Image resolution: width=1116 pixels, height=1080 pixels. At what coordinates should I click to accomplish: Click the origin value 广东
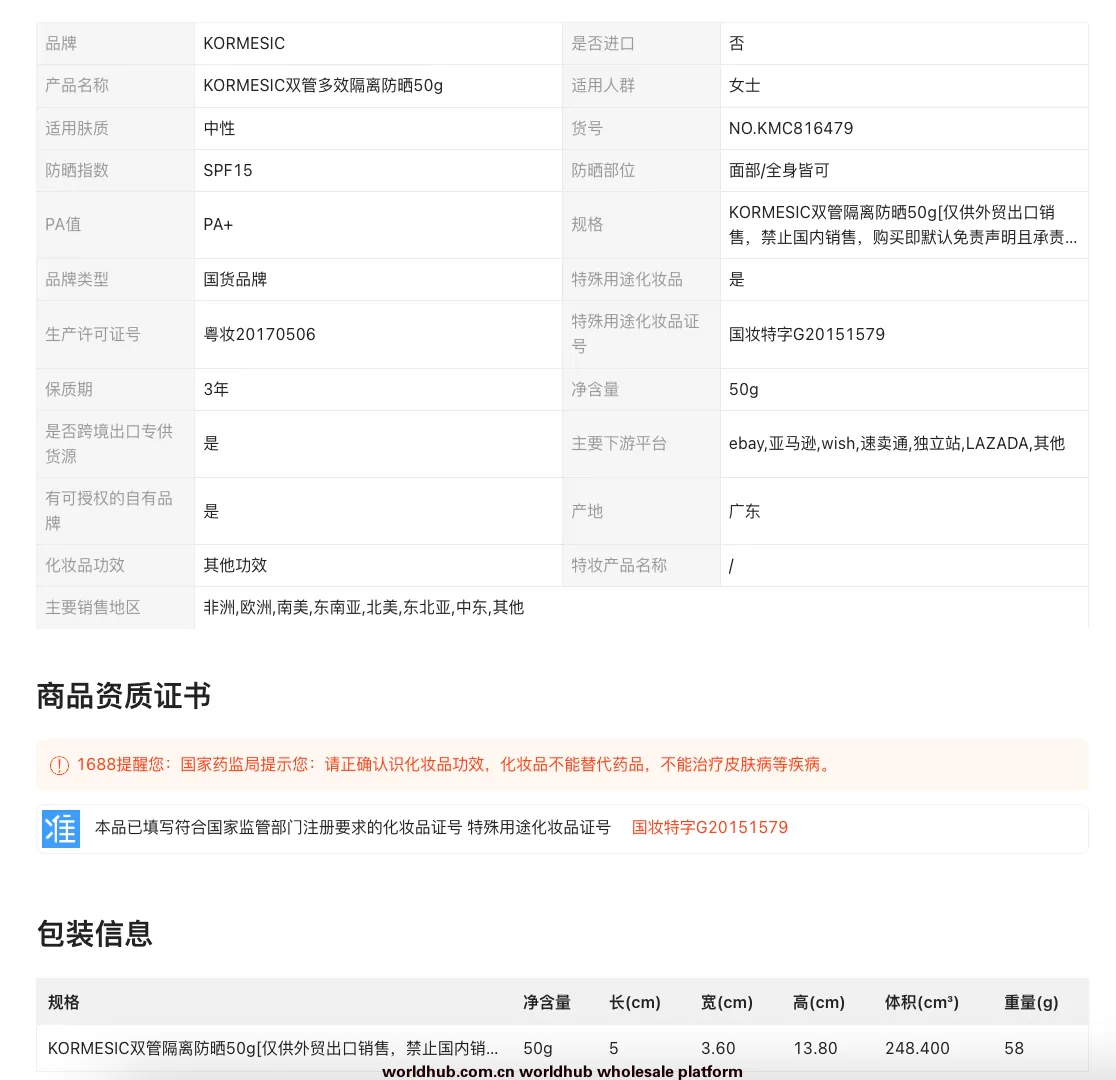pyautogui.click(x=744, y=511)
